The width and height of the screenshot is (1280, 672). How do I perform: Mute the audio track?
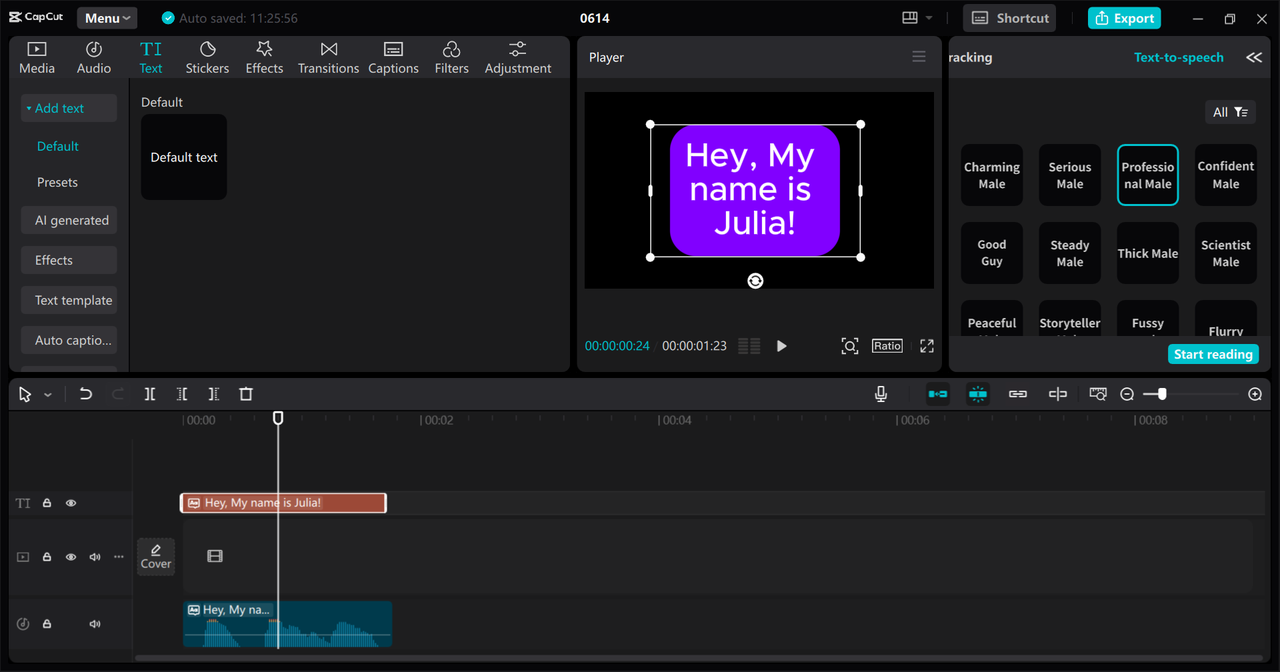click(95, 624)
